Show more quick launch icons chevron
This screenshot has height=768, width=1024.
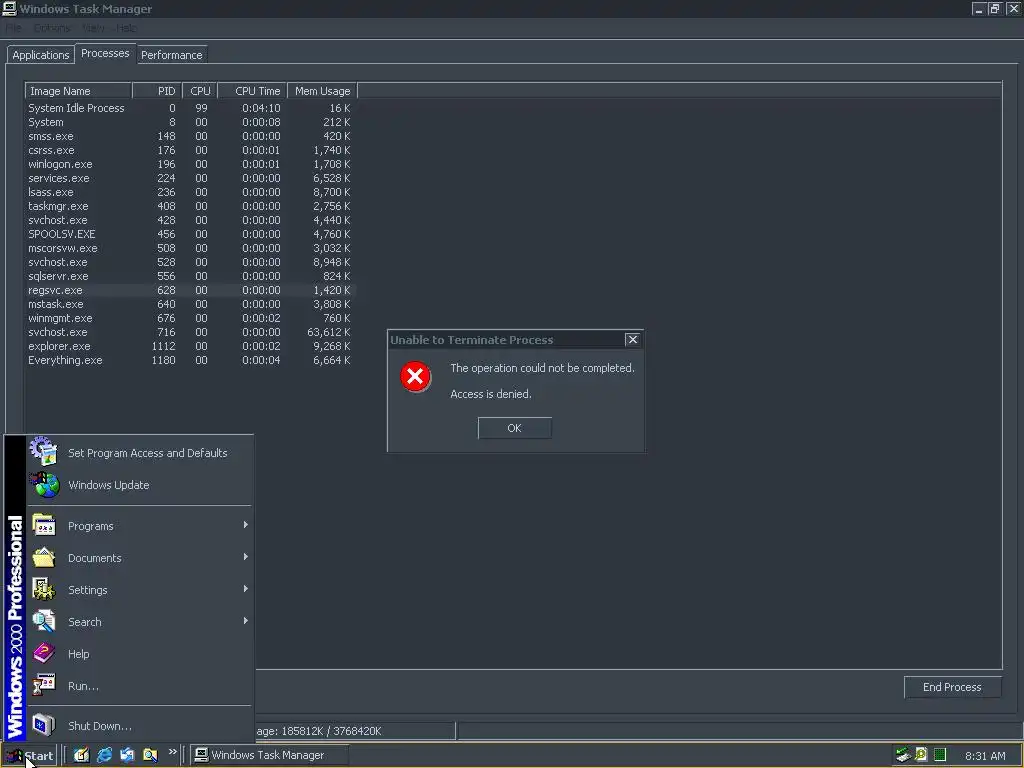coord(172,752)
